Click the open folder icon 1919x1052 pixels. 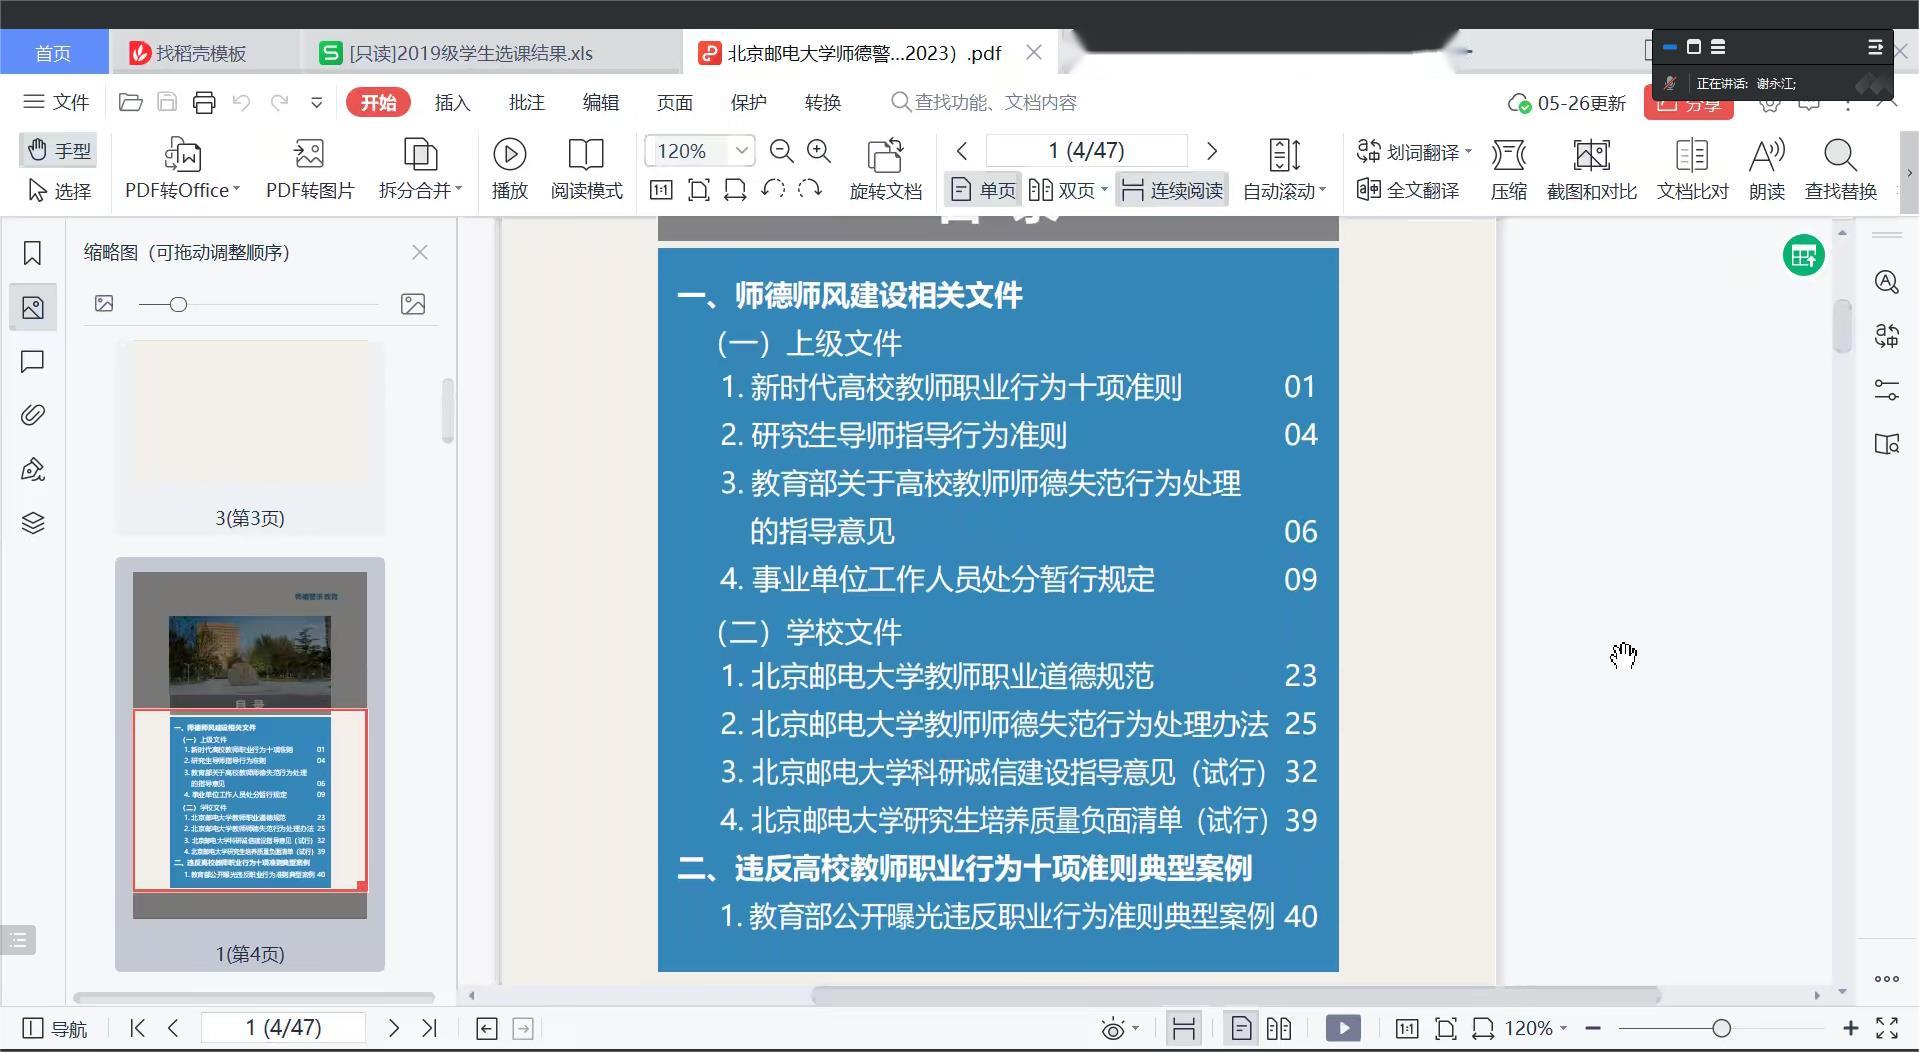(x=130, y=102)
